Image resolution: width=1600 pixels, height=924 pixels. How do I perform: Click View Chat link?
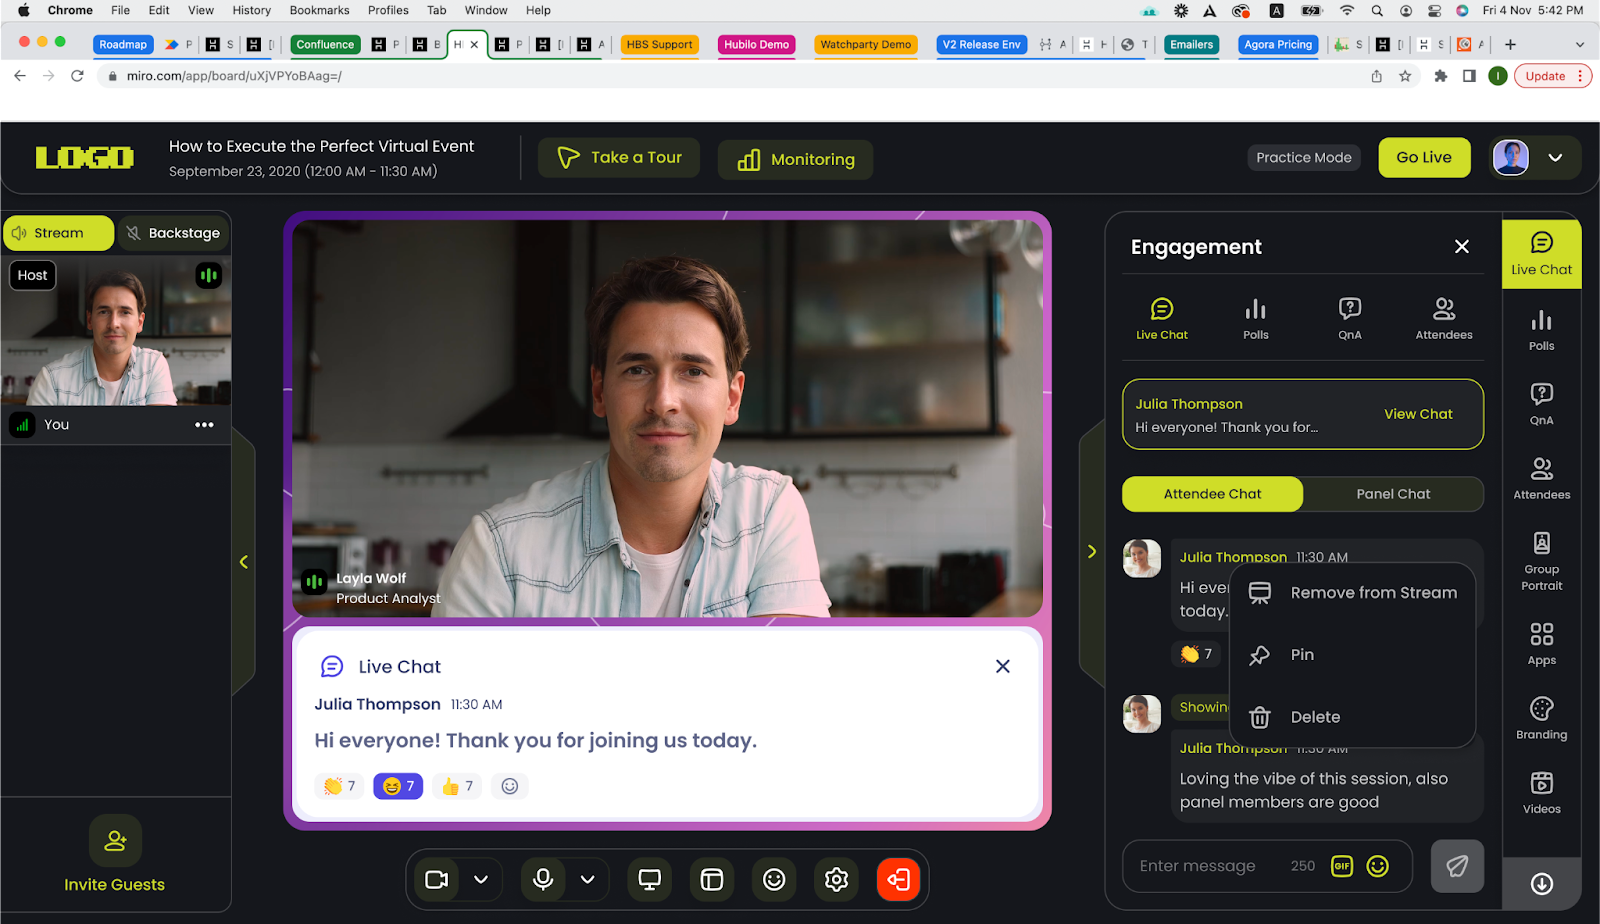click(1417, 414)
